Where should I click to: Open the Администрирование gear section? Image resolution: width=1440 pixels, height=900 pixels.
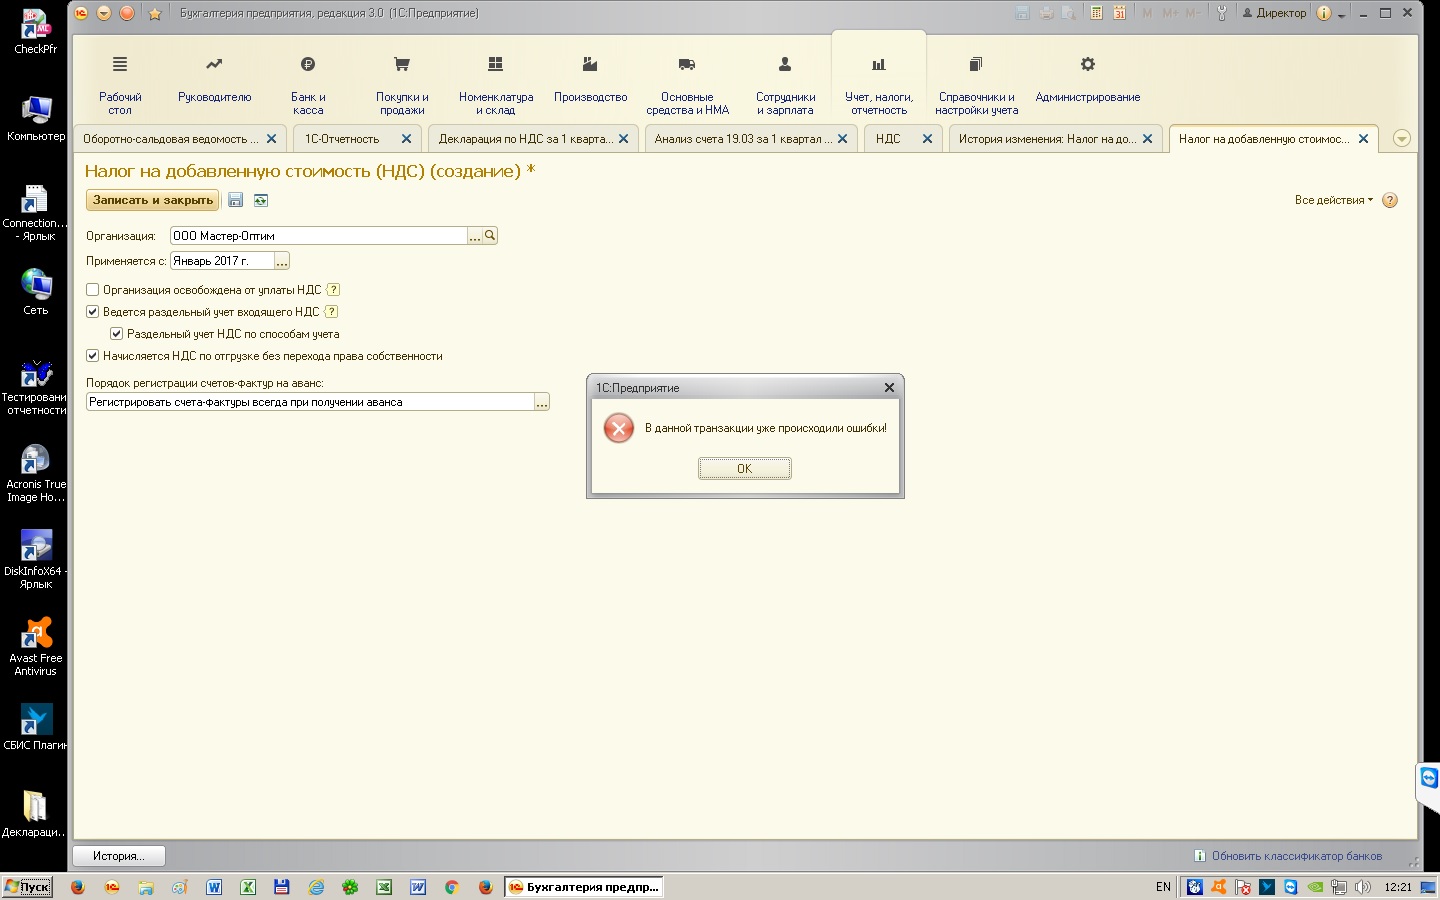tap(1087, 82)
